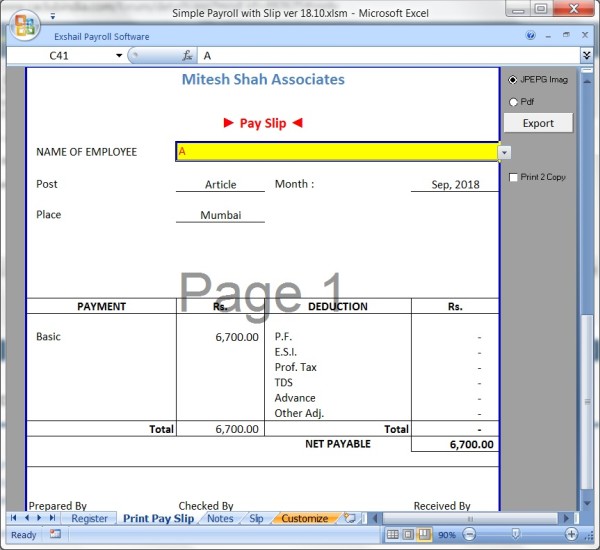The width and height of the screenshot is (600, 550).
Task: Expand the formula bar
Action: click(x=586, y=56)
